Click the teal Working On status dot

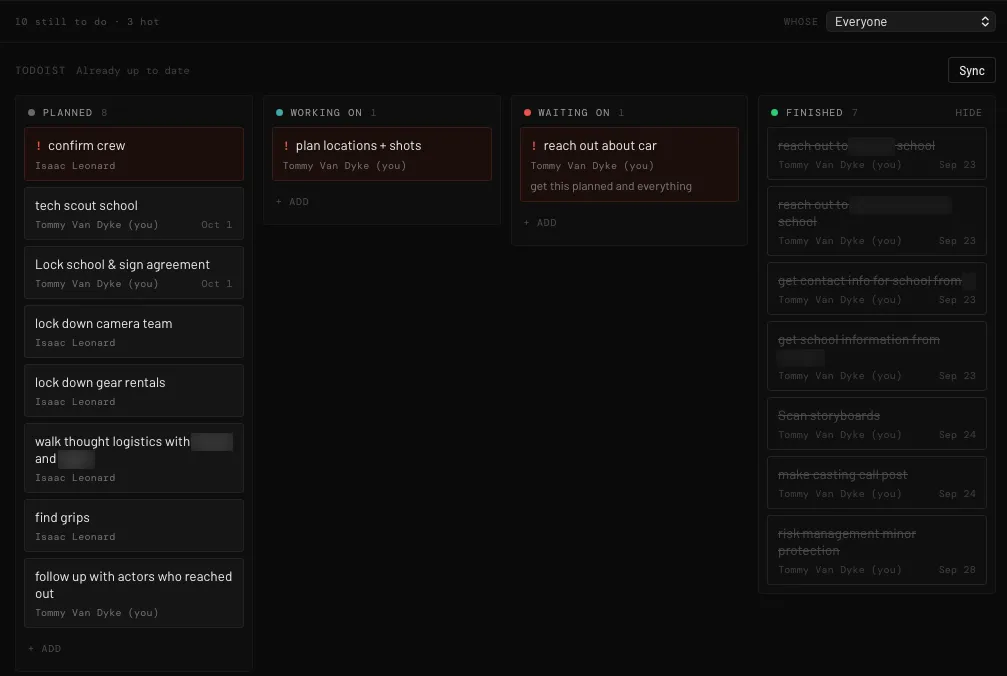click(279, 113)
